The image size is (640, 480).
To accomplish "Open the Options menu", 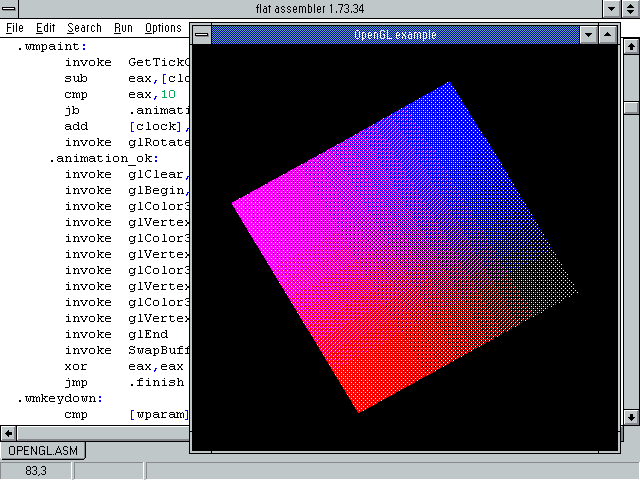I will coord(163,28).
